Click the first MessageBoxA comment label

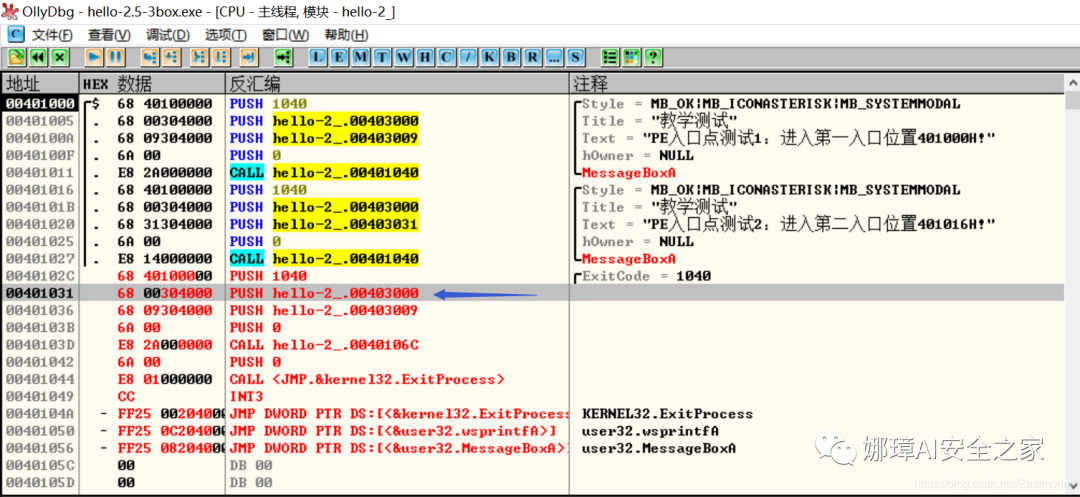pyautogui.click(x=629, y=173)
